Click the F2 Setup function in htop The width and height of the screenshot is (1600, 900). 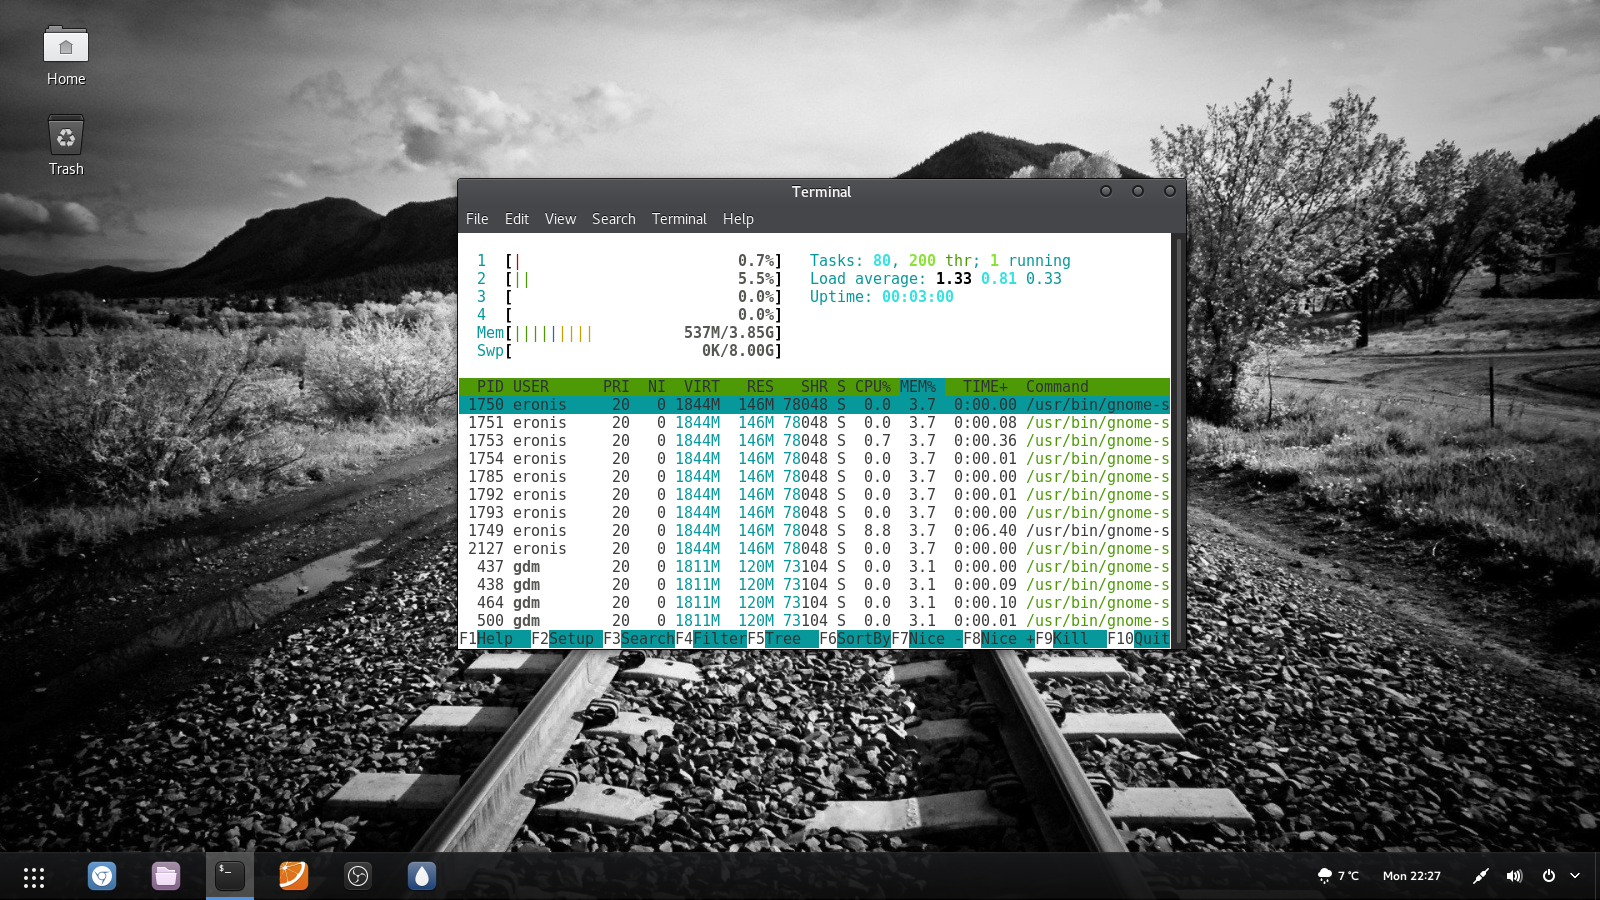pyautogui.click(x=567, y=639)
